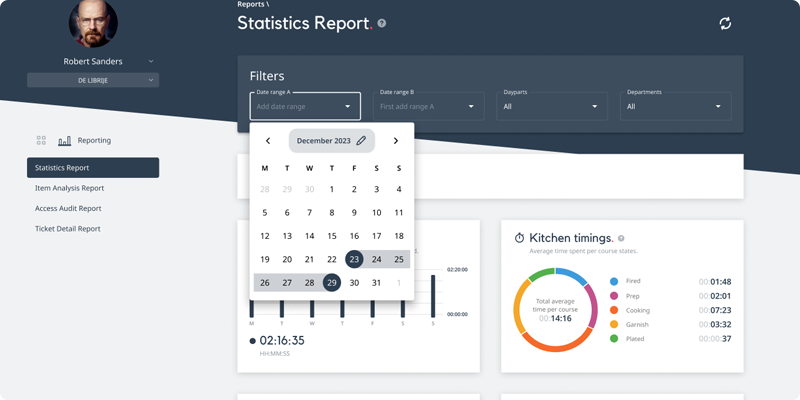The width and height of the screenshot is (800, 400).
Task: Click the Reports breadcrumb link
Action: tap(251, 4)
